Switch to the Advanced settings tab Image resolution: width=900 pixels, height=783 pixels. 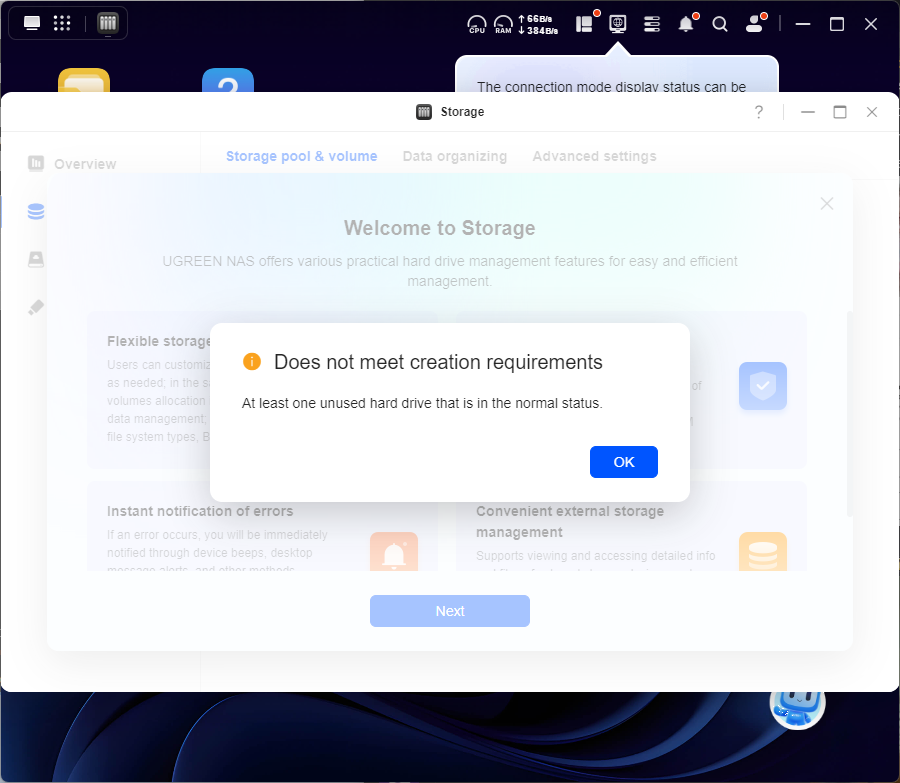[x=594, y=156]
